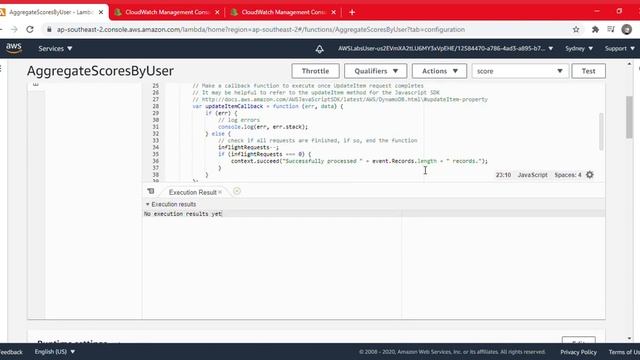Reload the page with the refresh icon
Viewport: 640px width, 360px height.
point(30,29)
